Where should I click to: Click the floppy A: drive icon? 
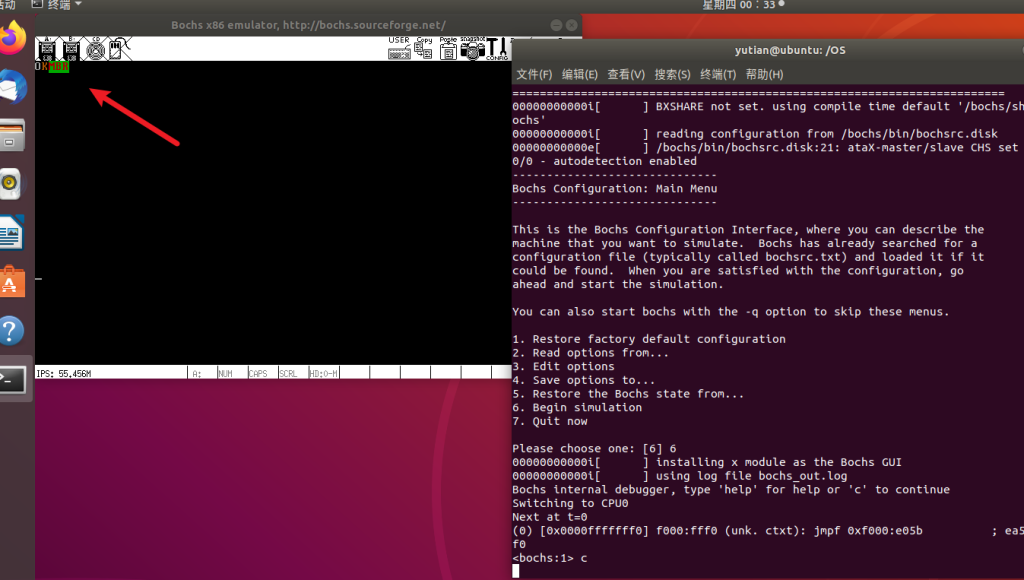click(46, 48)
